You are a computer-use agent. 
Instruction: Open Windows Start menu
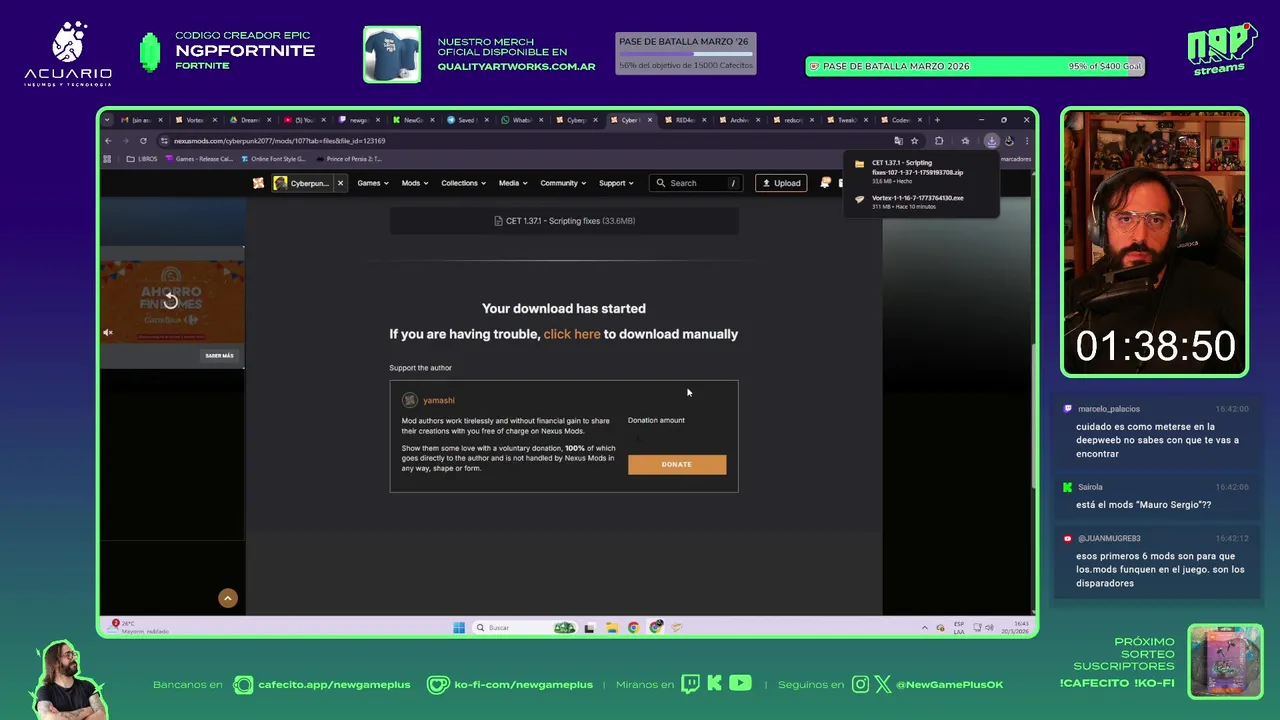click(459, 627)
